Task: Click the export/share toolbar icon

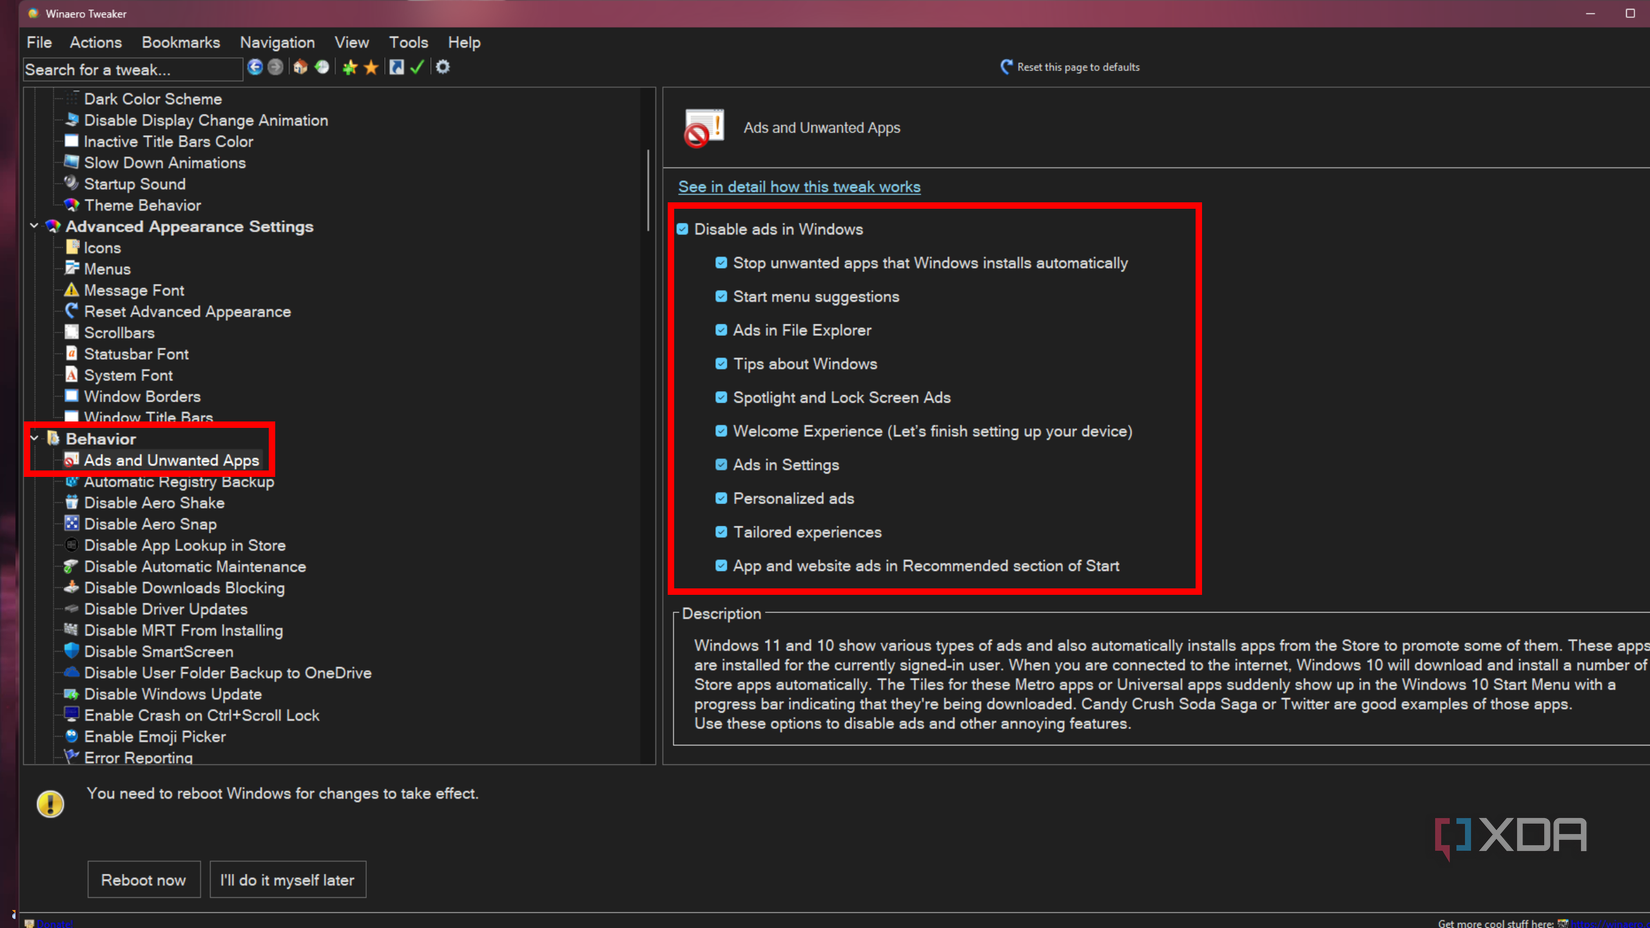Action: click(x=396, y=67)
